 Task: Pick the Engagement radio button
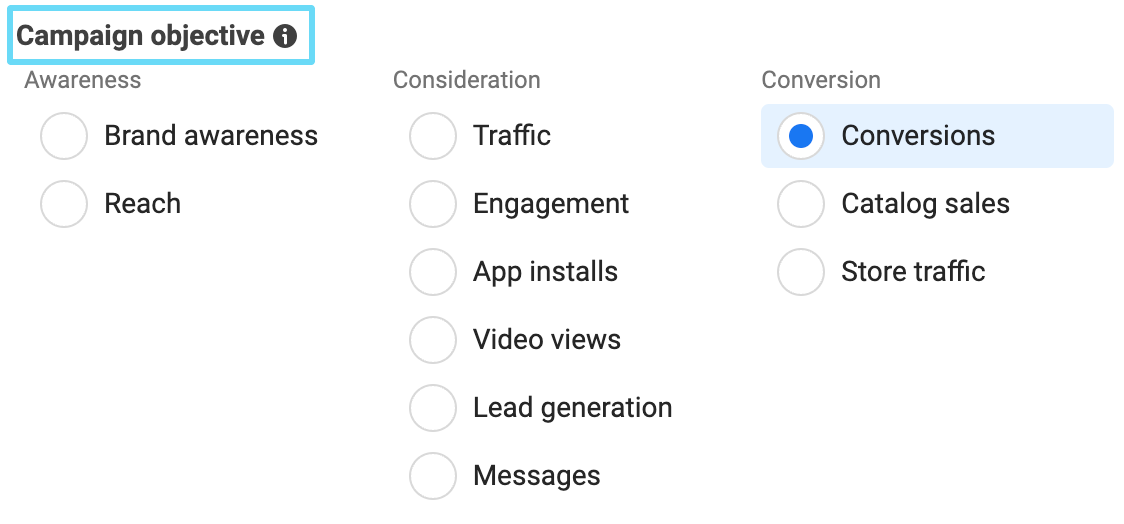433,204
